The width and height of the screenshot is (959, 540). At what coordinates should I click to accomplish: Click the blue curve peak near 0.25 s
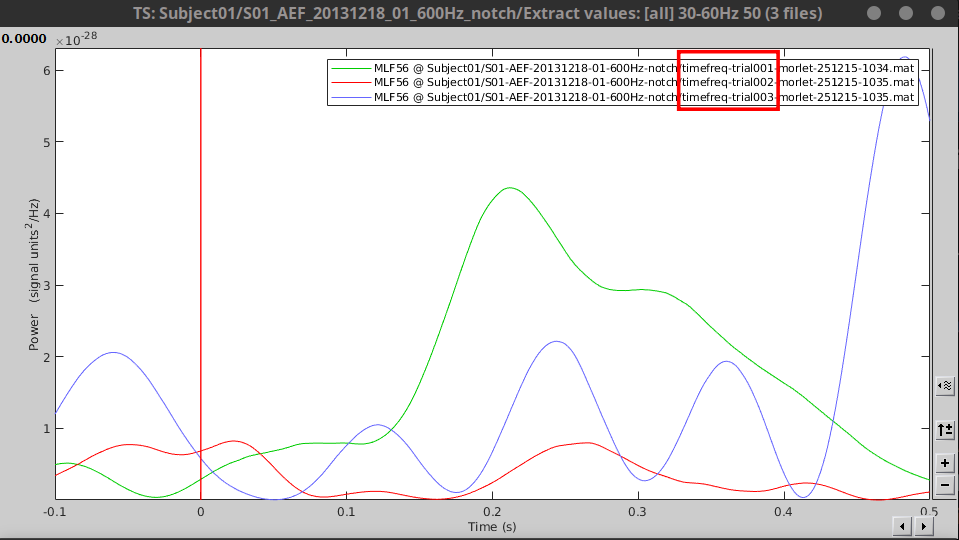(x=557, y=342)
